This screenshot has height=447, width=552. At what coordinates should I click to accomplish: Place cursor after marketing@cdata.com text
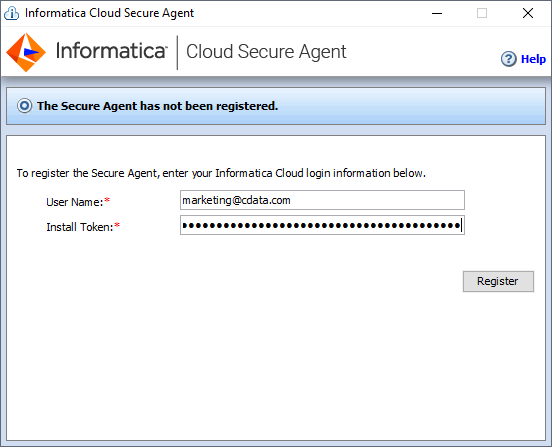291,200
